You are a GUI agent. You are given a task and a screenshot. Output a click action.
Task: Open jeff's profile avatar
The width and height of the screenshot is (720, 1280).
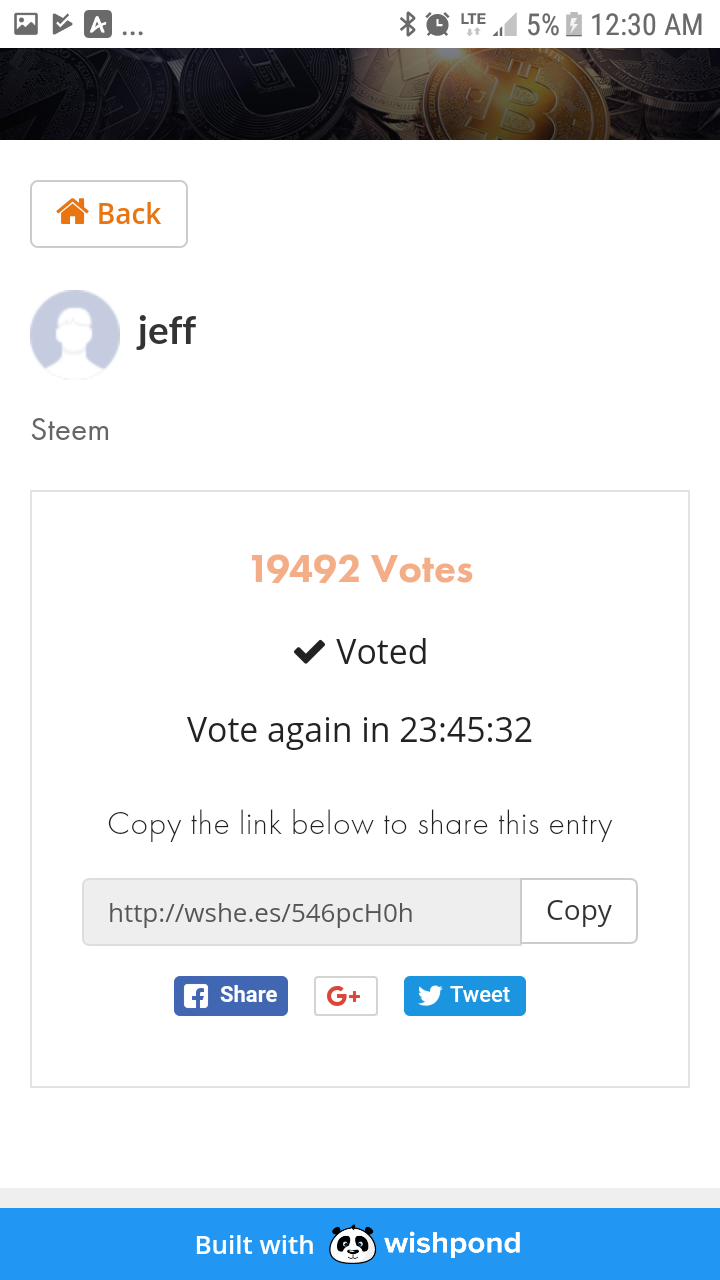75,335
